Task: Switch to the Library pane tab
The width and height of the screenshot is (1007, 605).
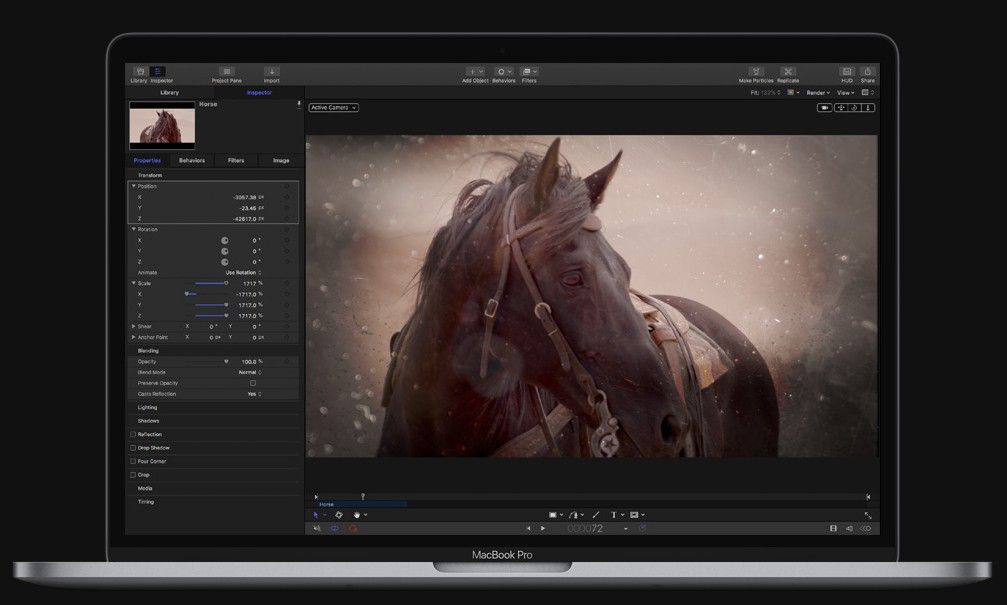Action: pyautogui.click(x=170, y=92)
